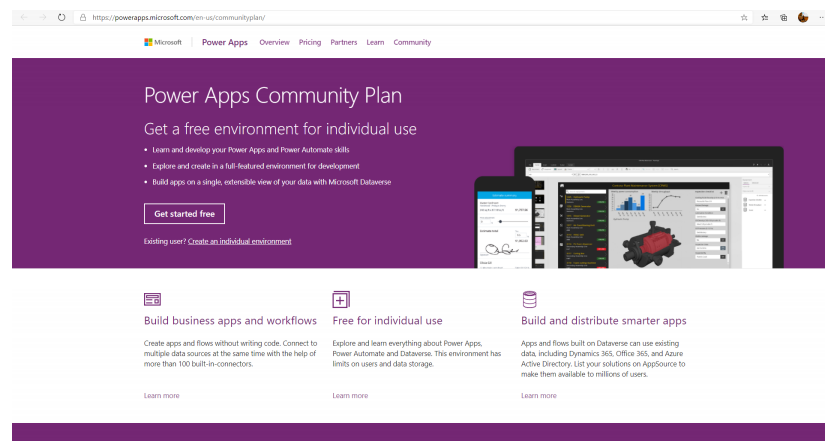Open the Power Apps home link

click(224, 42)
